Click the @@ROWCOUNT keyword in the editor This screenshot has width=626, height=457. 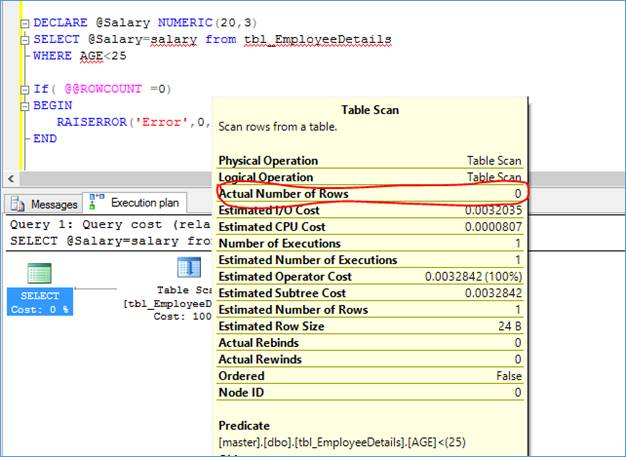pyautogui.click(x=103, y=89)
